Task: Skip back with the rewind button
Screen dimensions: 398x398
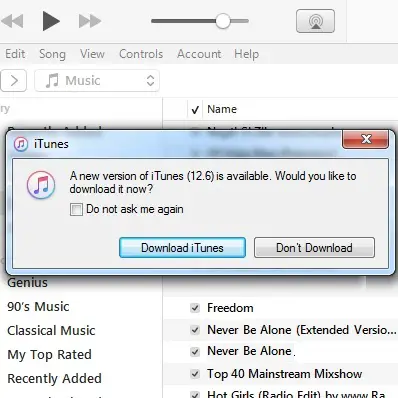Action: [12, 21]
